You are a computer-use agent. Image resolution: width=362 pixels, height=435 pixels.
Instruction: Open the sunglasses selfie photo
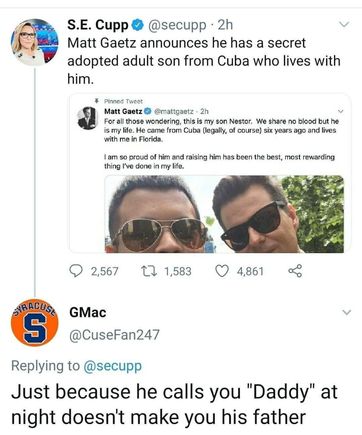point(224,214)
